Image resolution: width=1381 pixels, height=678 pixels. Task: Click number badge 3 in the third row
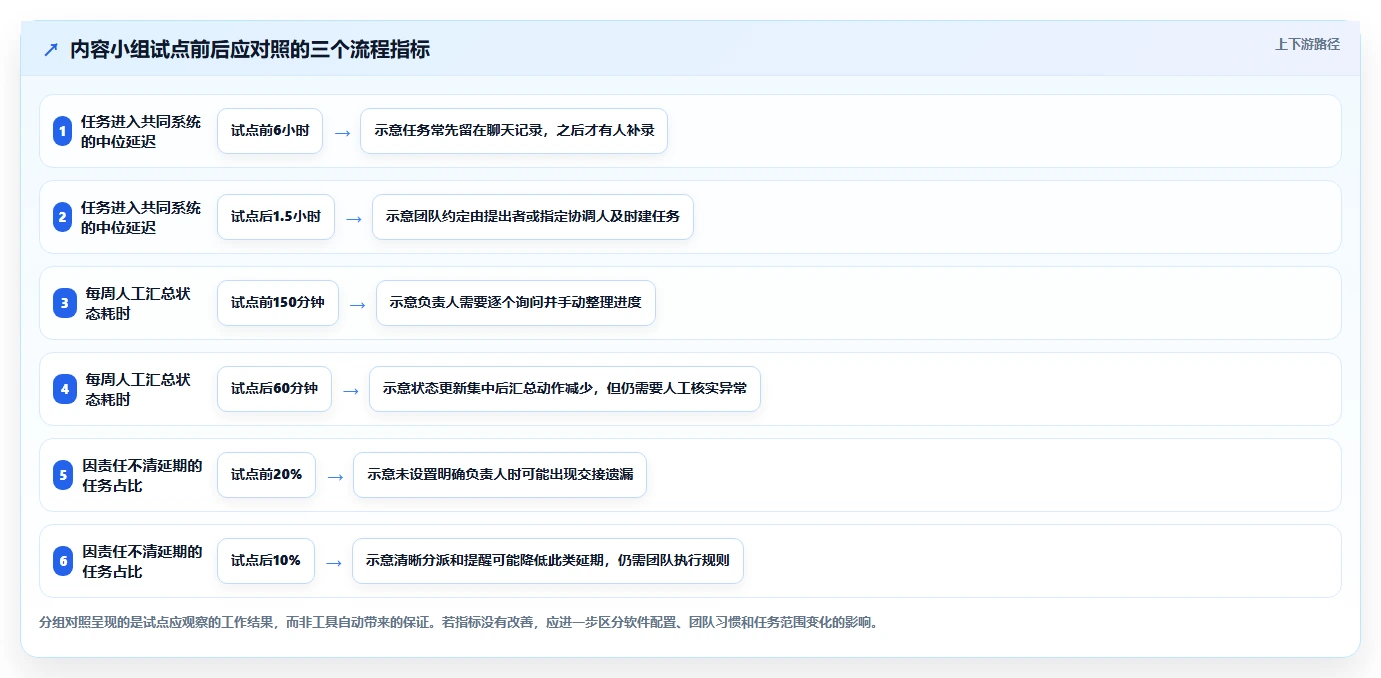[65, 303]
